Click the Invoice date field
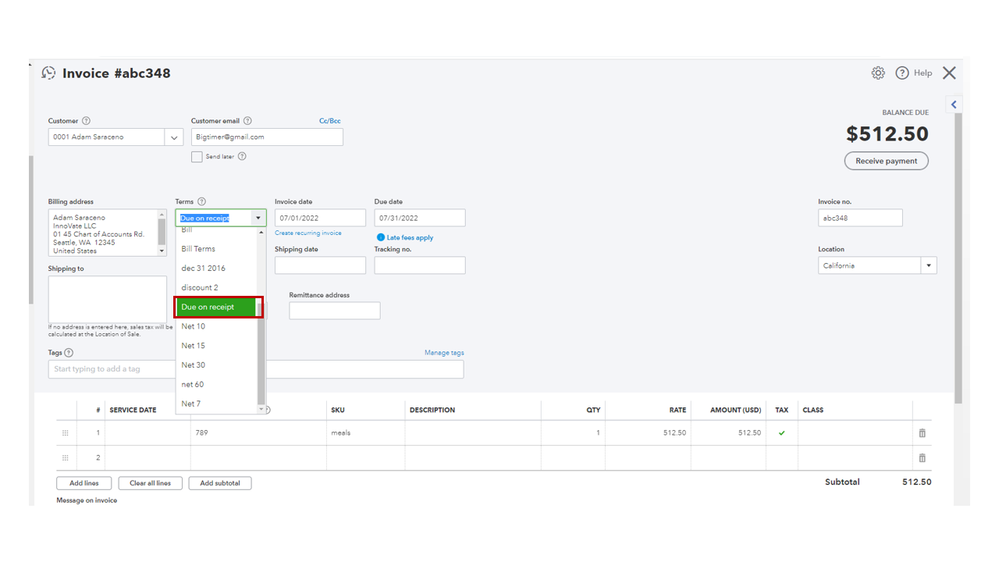The height and width of the screenshot is (562, 999). point(320,218)
